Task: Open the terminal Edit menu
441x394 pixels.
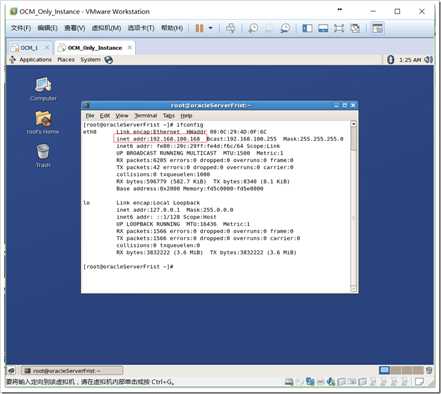Action: (105, 116)
